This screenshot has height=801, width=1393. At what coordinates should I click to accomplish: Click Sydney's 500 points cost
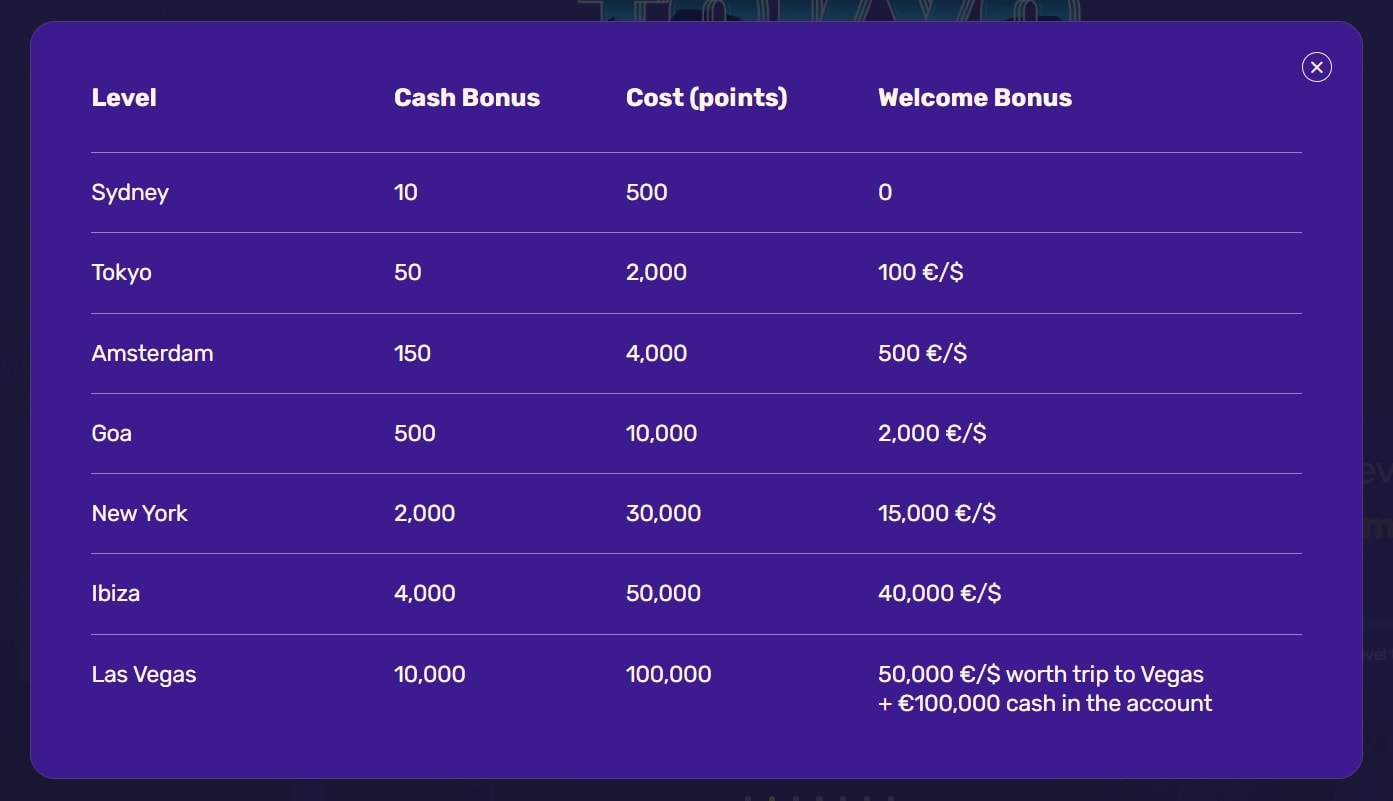point(646,192)
